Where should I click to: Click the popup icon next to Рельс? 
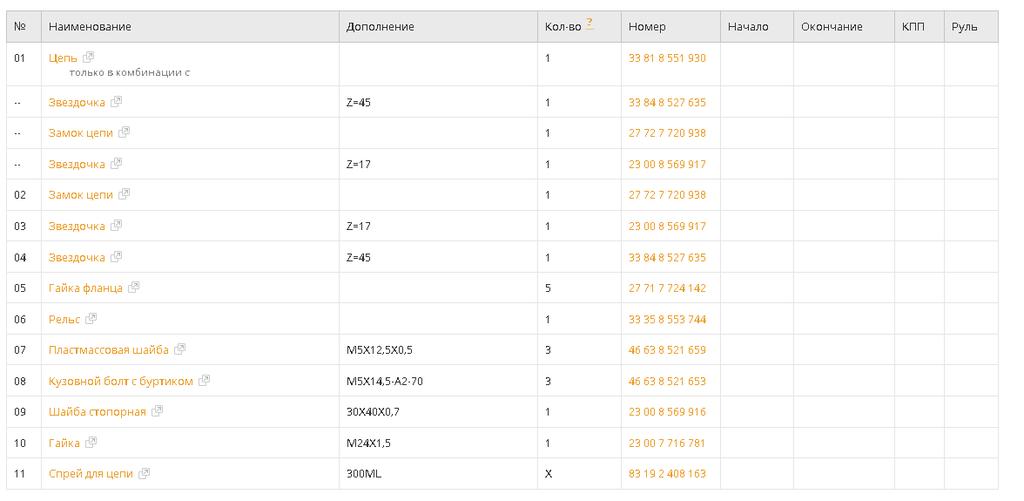(x=91, y=319)
